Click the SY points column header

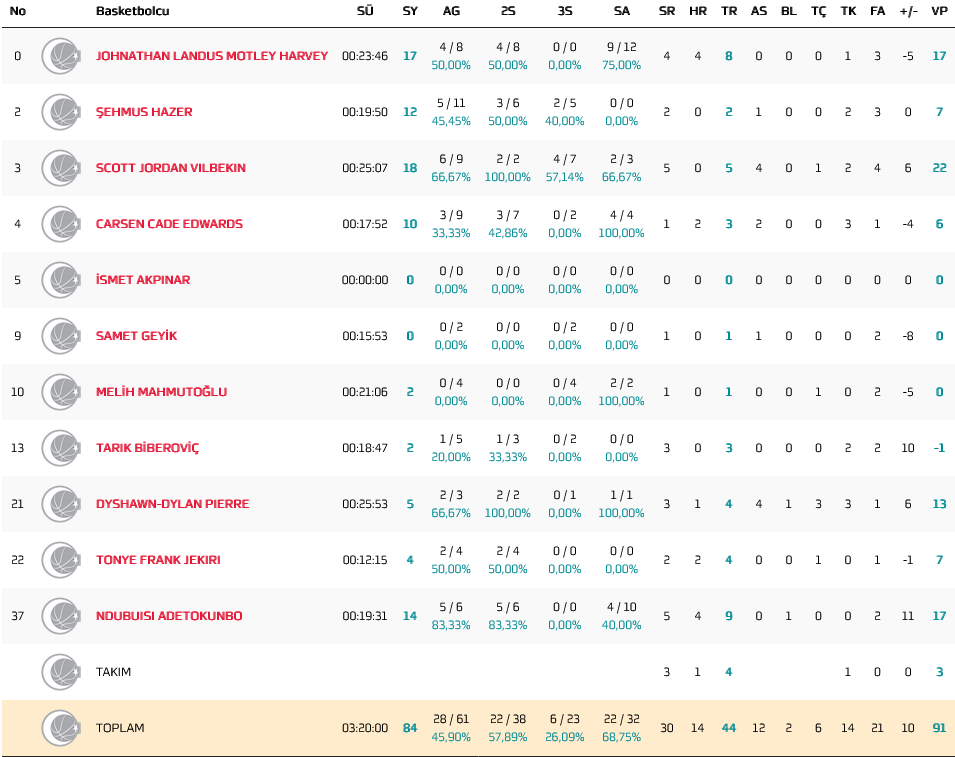click(x=410, y=11)
